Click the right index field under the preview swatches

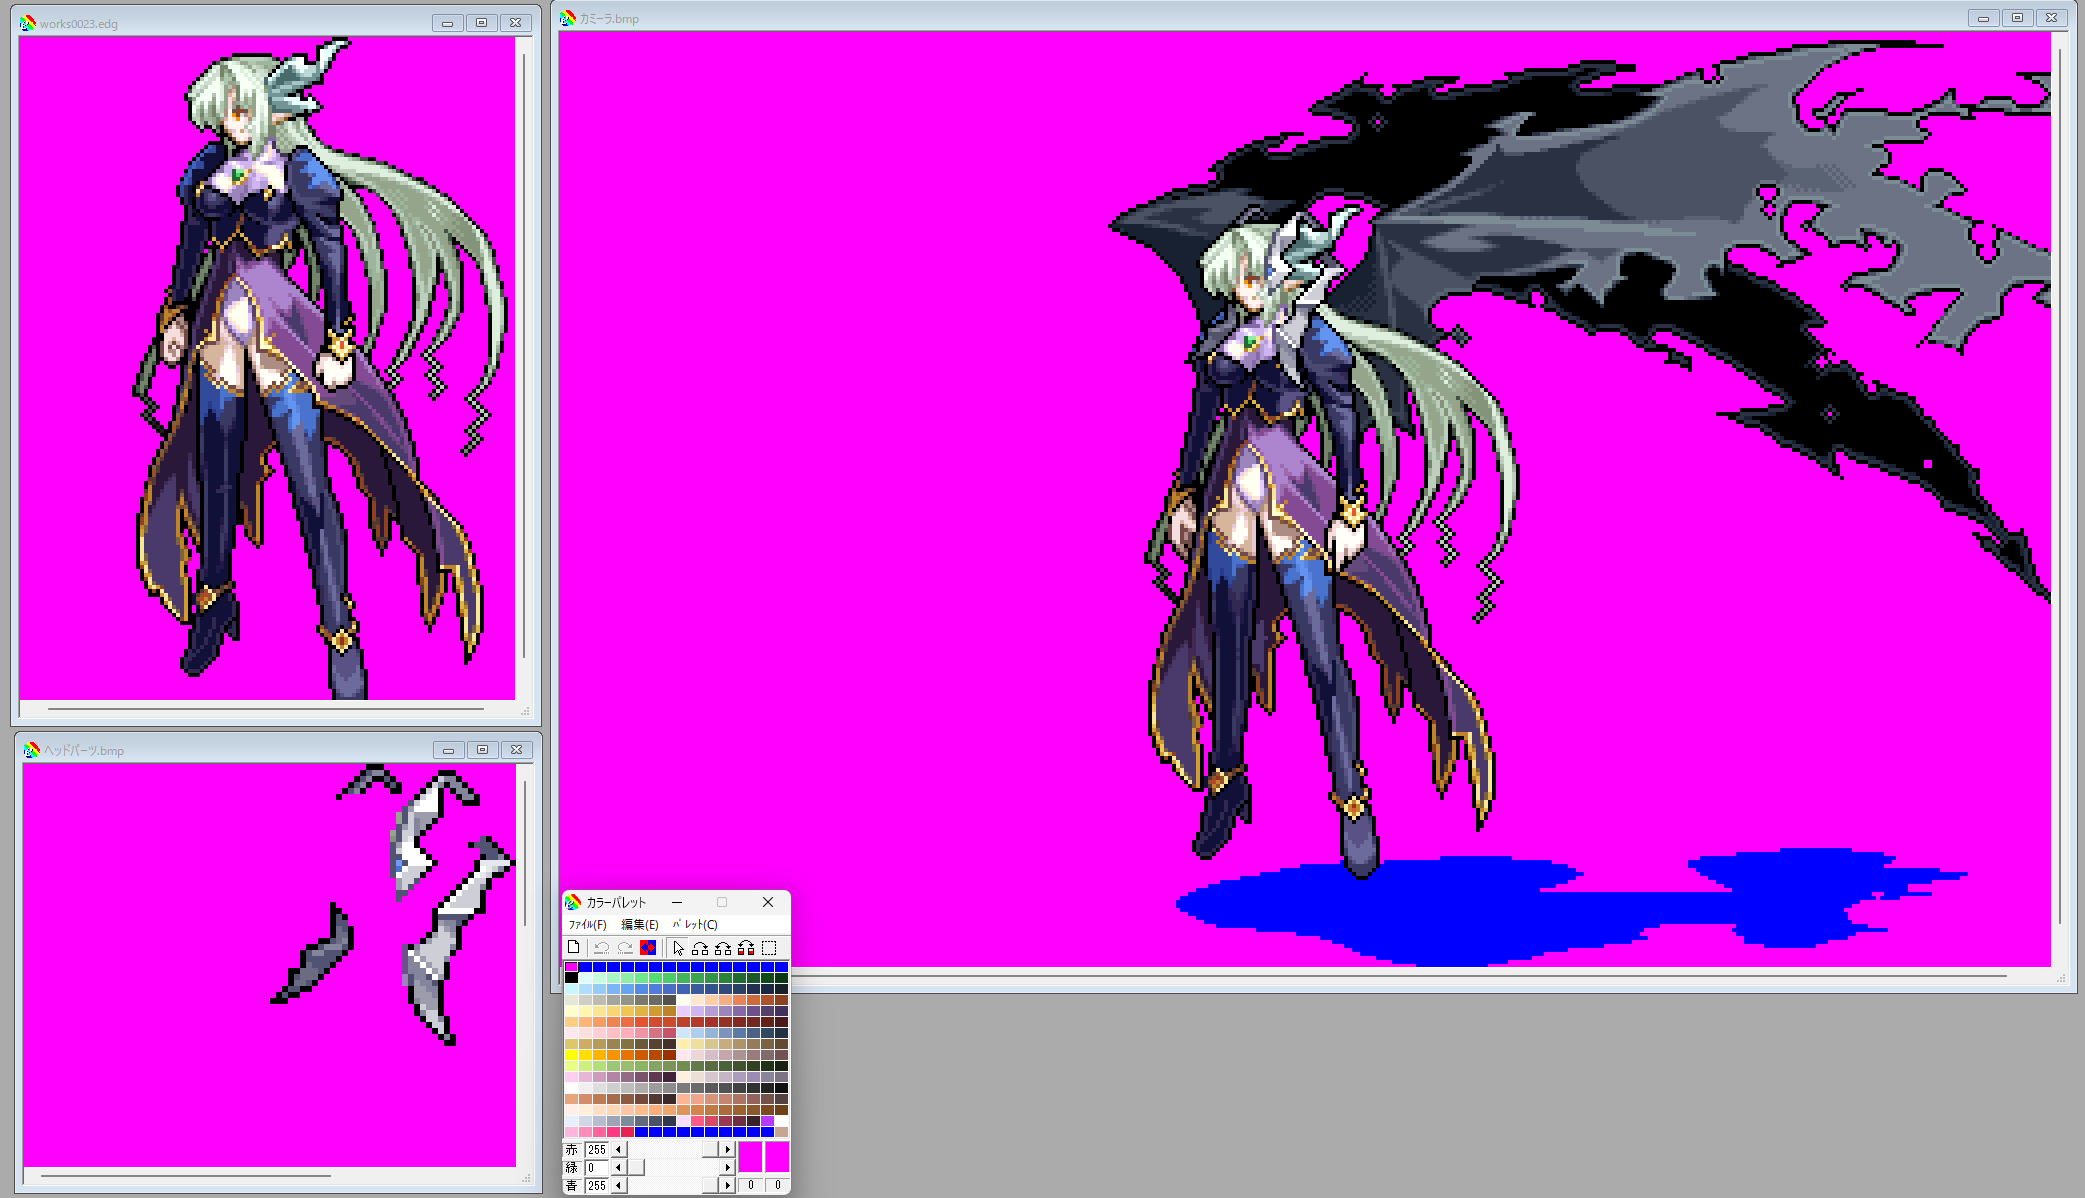coord(777,1185)
